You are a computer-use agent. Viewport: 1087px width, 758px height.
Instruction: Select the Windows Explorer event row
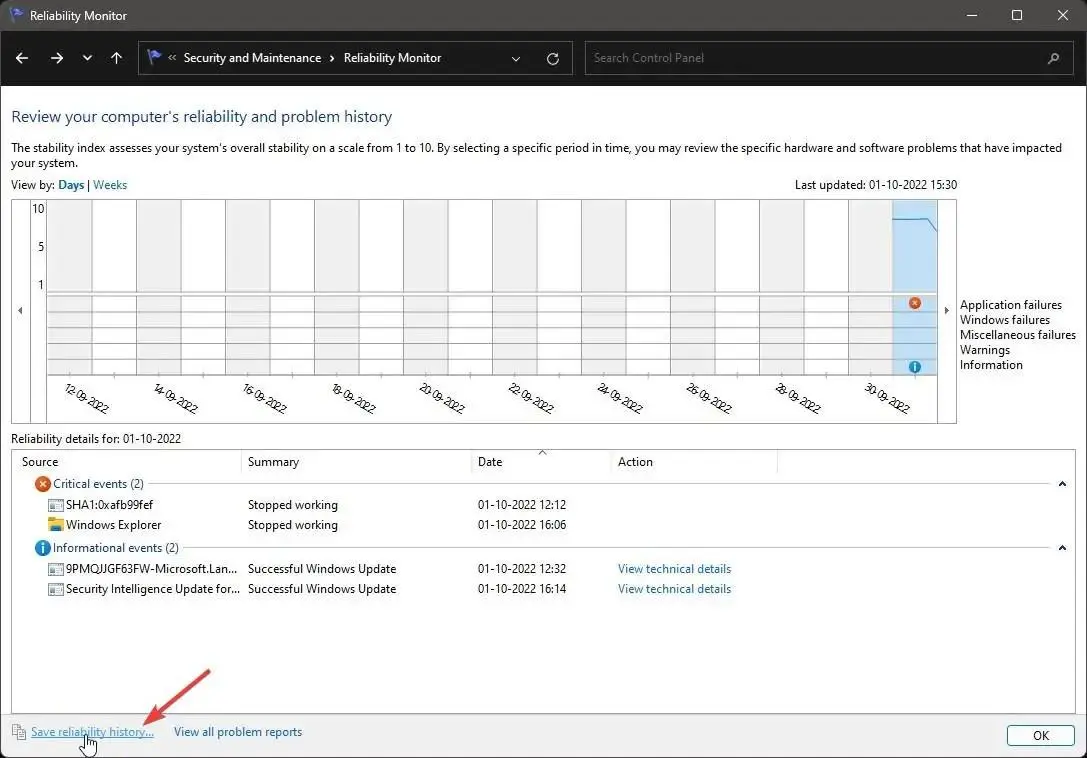pyautogui.click(x=543, y=525)
